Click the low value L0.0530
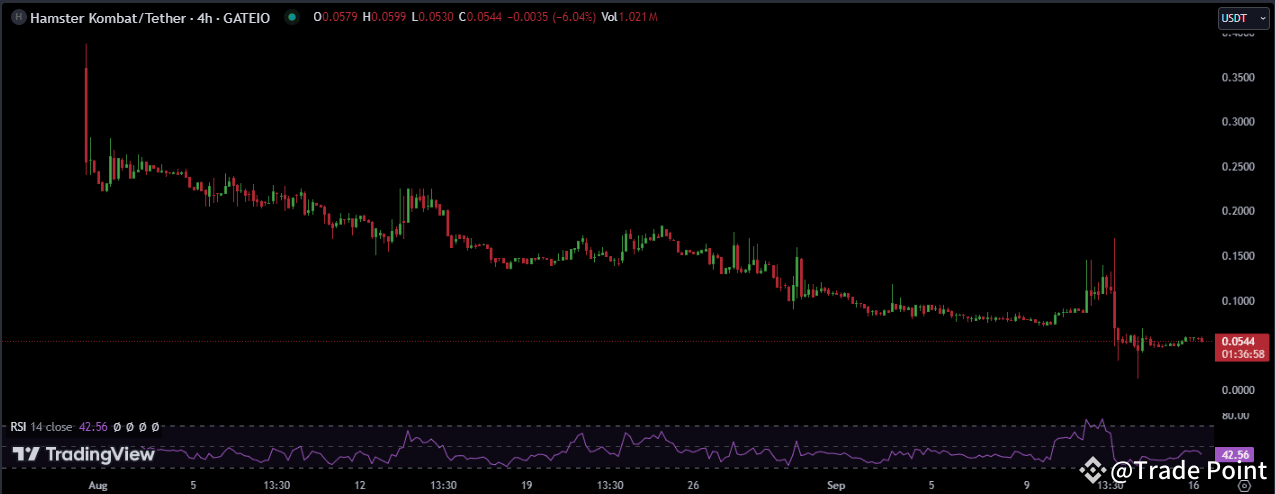 tap(431, 18)
